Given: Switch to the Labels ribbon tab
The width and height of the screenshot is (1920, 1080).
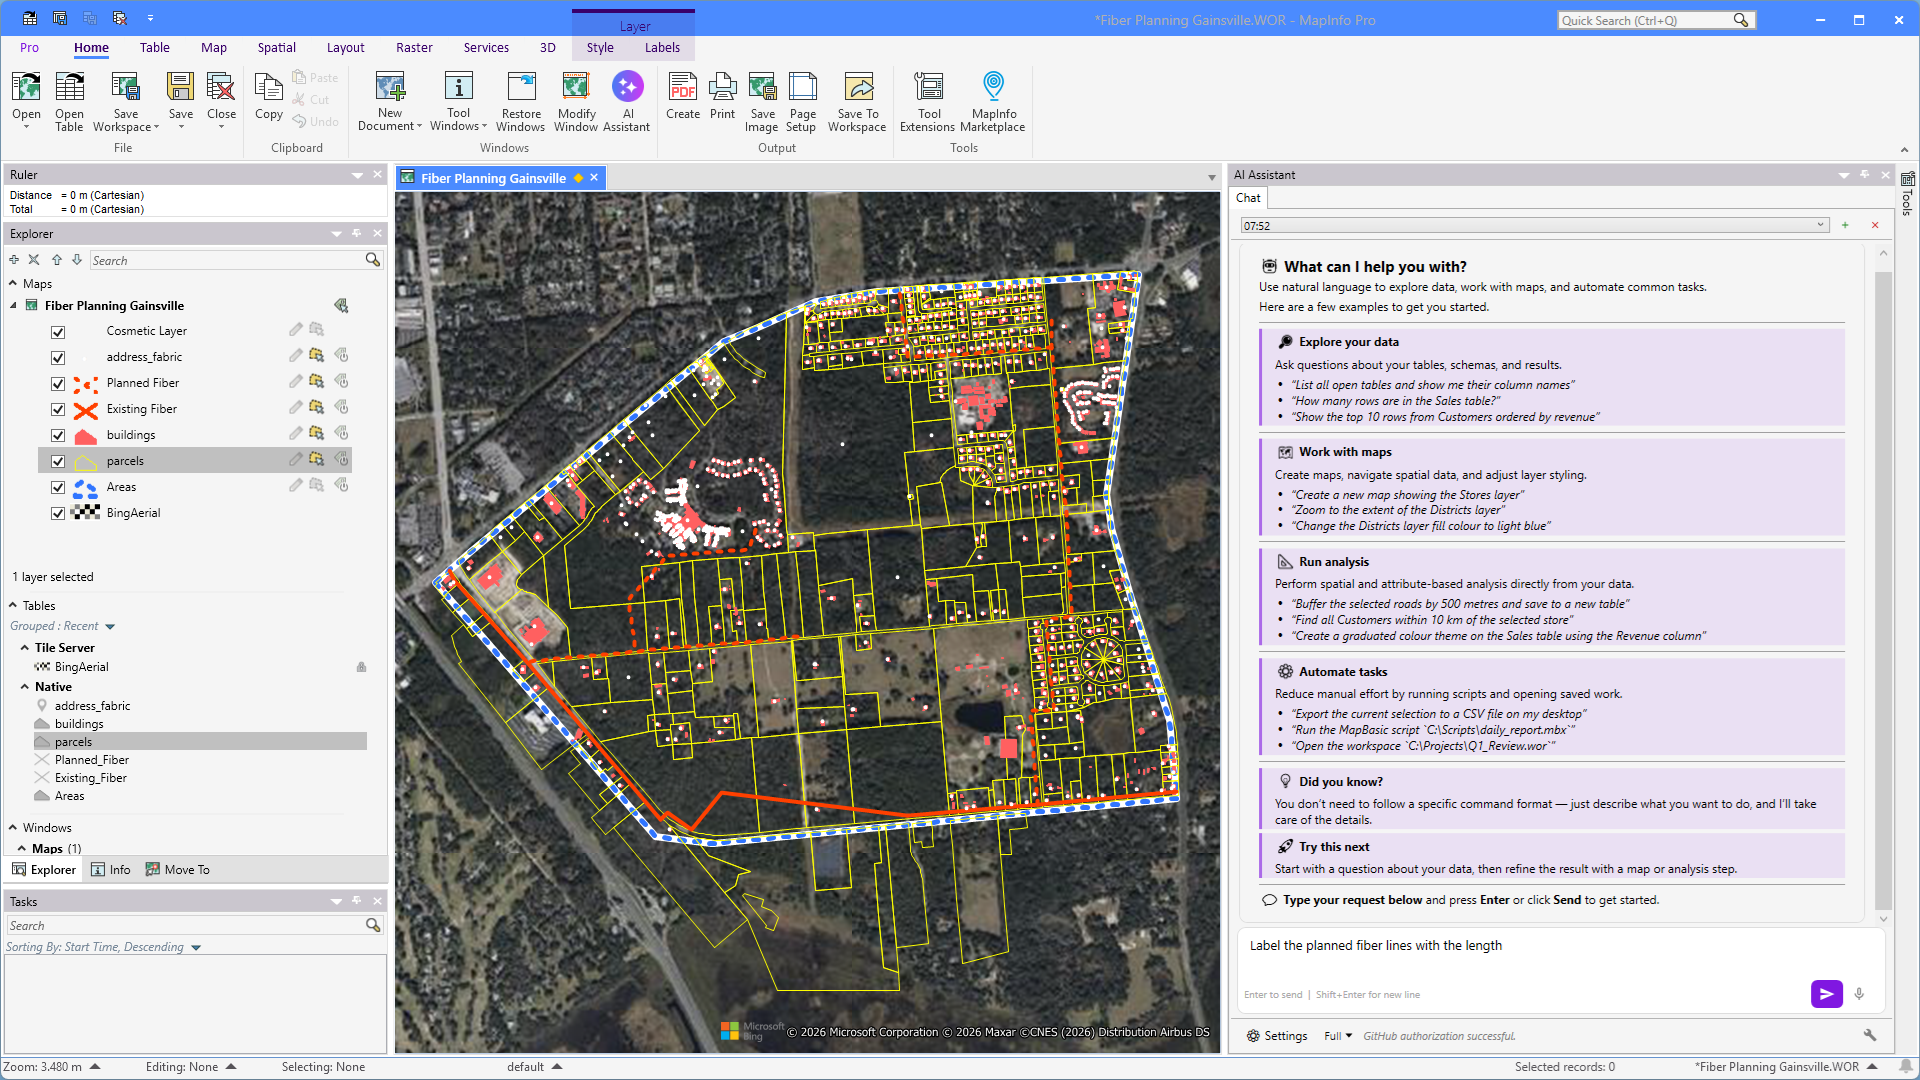Looking at the screenshot, I should 662,48.
